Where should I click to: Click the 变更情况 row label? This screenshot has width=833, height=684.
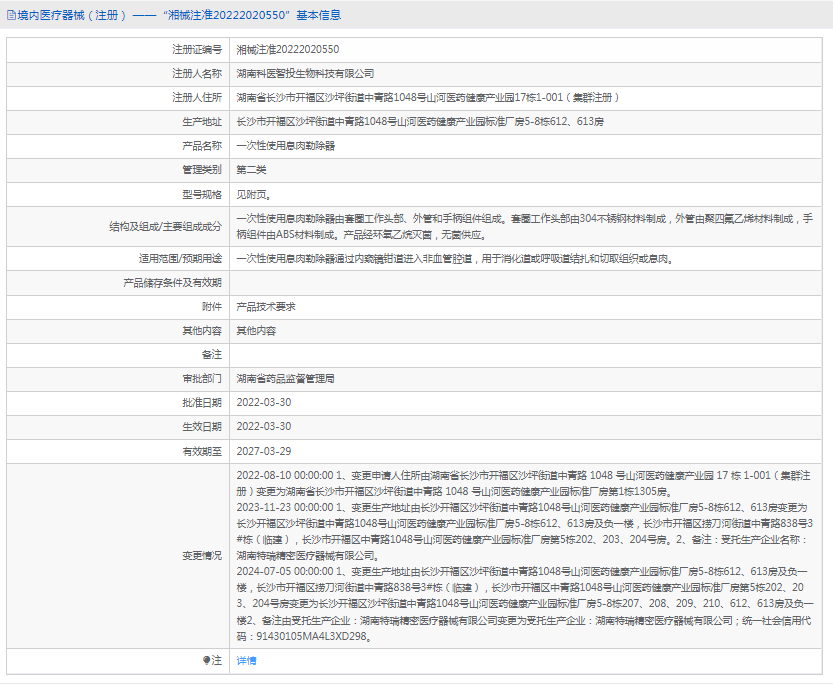tap(202, 555)
